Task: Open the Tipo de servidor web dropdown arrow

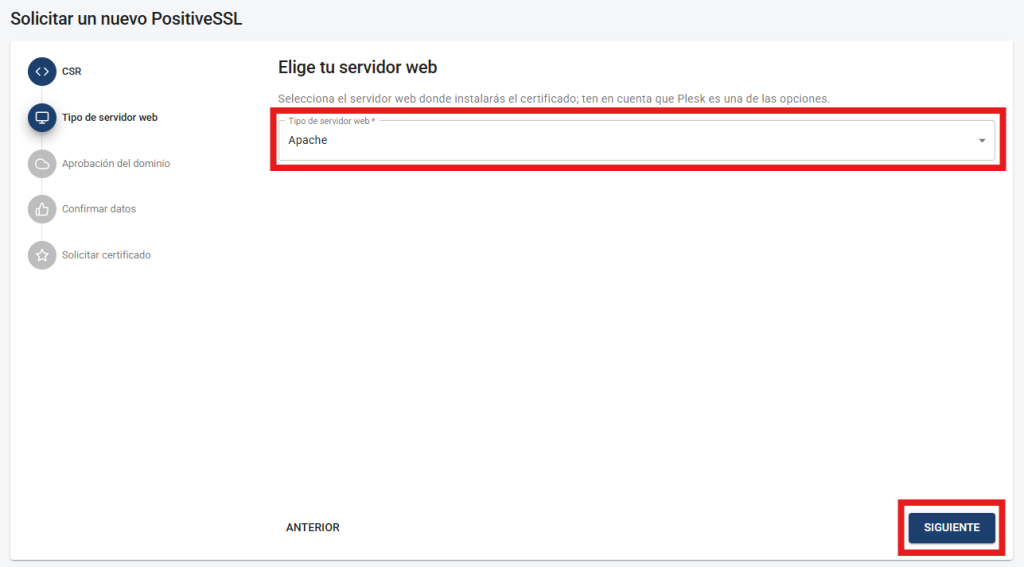Action: pyautogui.click(x=982, y=140)
